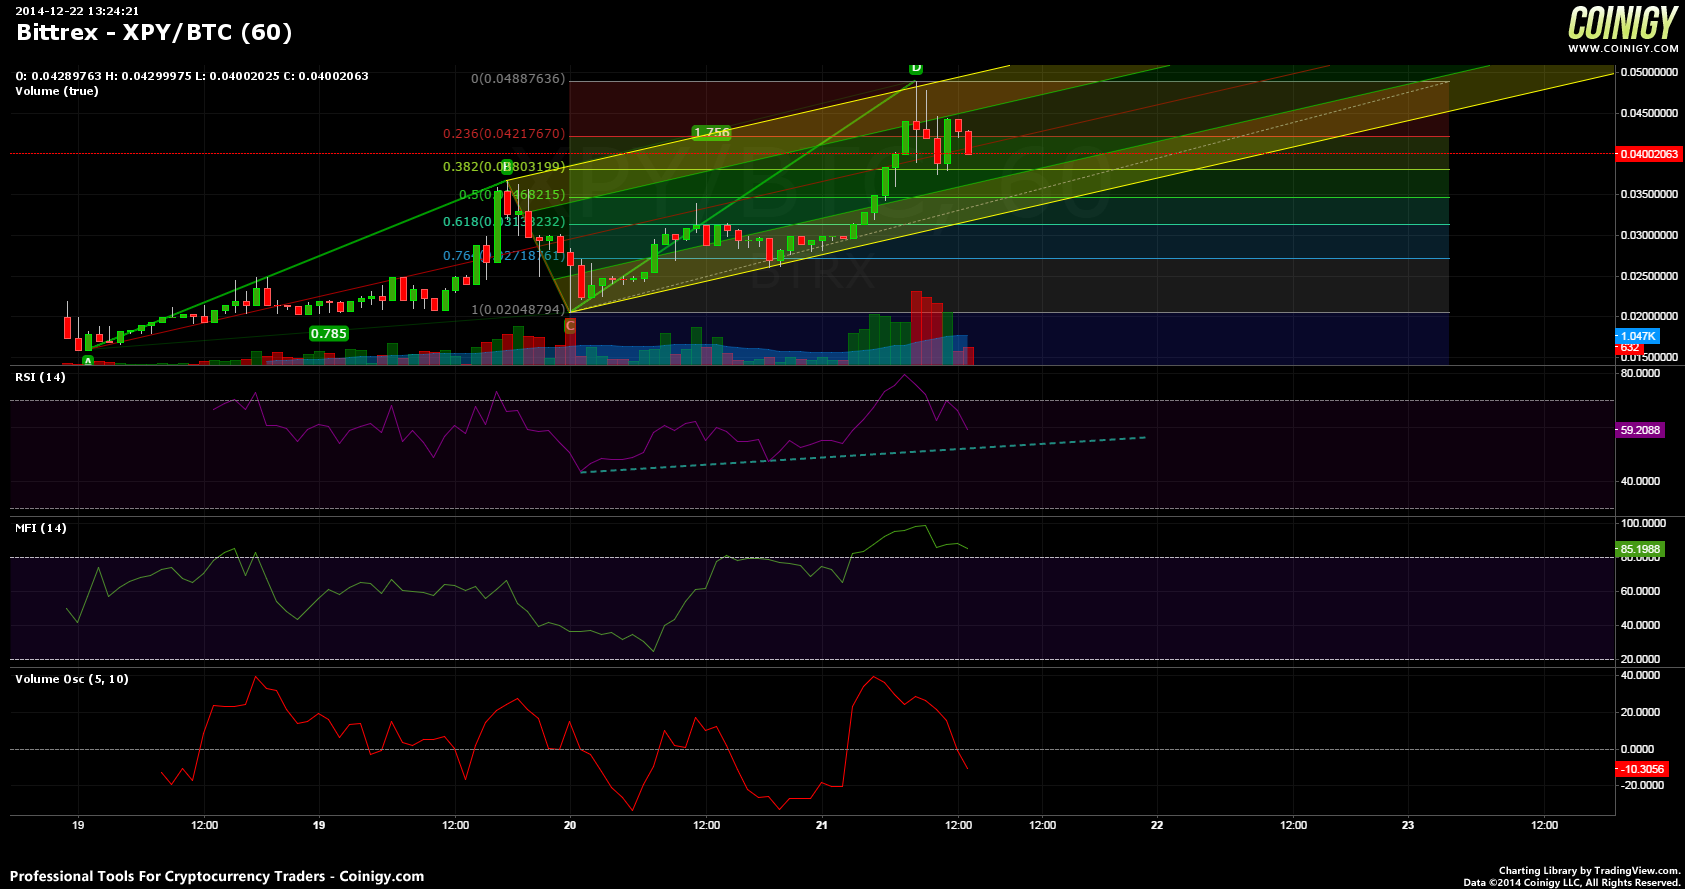This screenshot has width=1685, height=889.
Task: Click the 0.04500000 price axis label
Action: pos(1649,113)
